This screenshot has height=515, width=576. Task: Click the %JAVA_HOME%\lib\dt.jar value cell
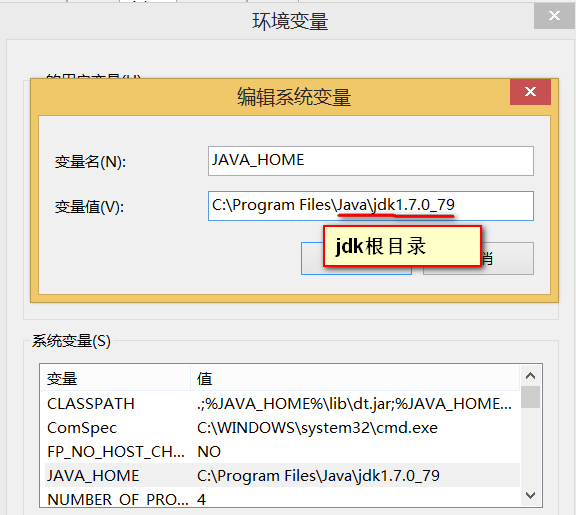[x=354, y=404]
